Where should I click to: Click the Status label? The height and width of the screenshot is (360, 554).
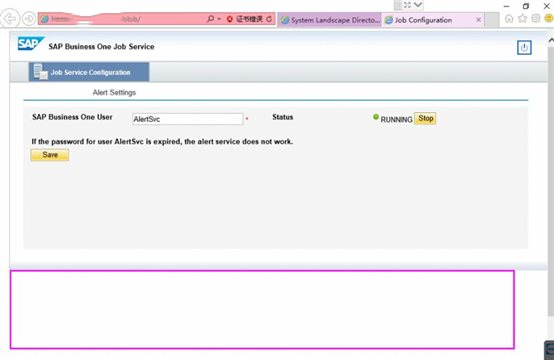click(283, 117)
